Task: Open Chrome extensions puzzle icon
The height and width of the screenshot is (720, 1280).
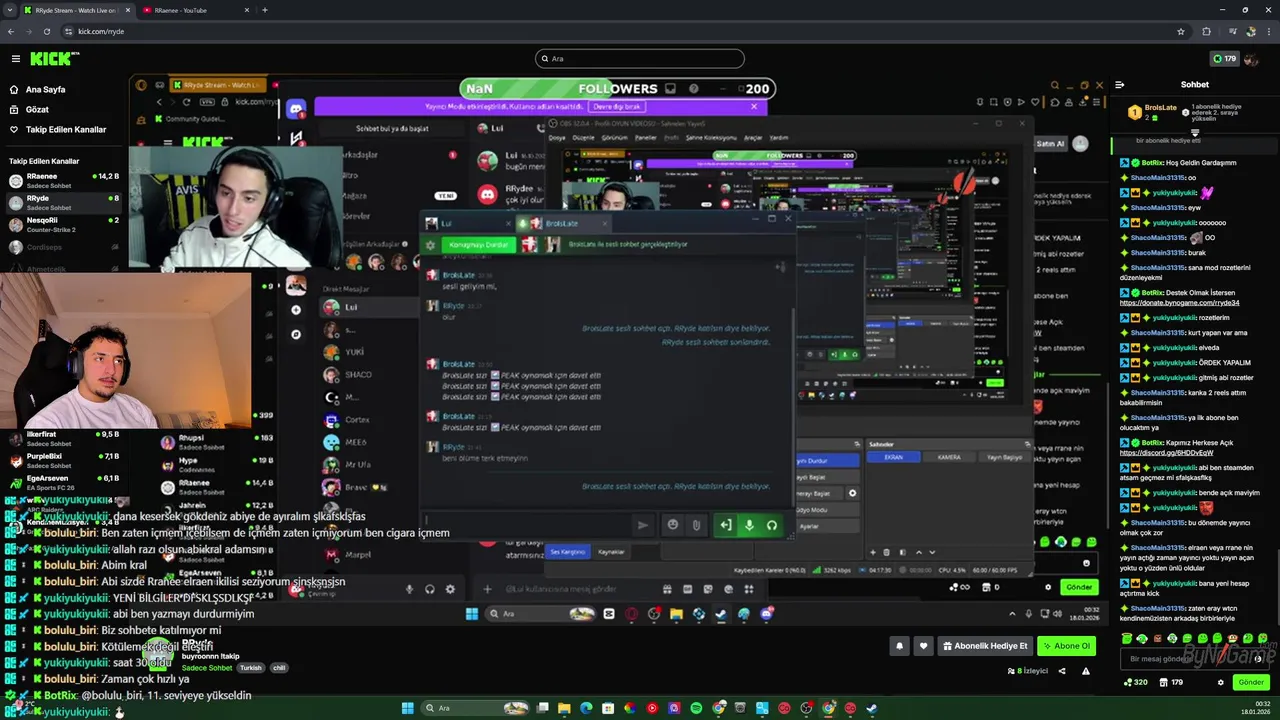Action: click(1206, 31)
